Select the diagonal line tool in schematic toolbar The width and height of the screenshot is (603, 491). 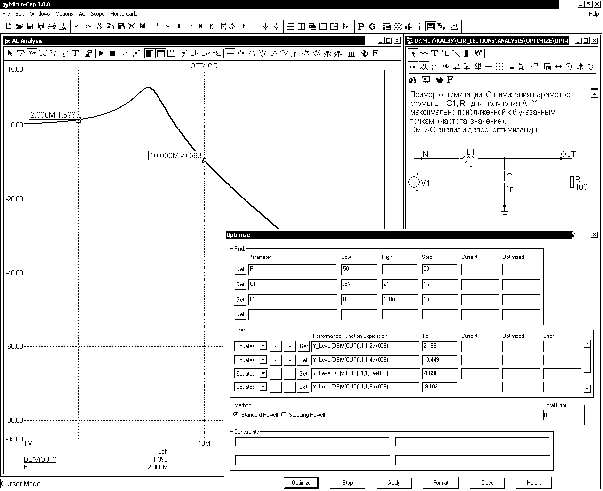456,53
